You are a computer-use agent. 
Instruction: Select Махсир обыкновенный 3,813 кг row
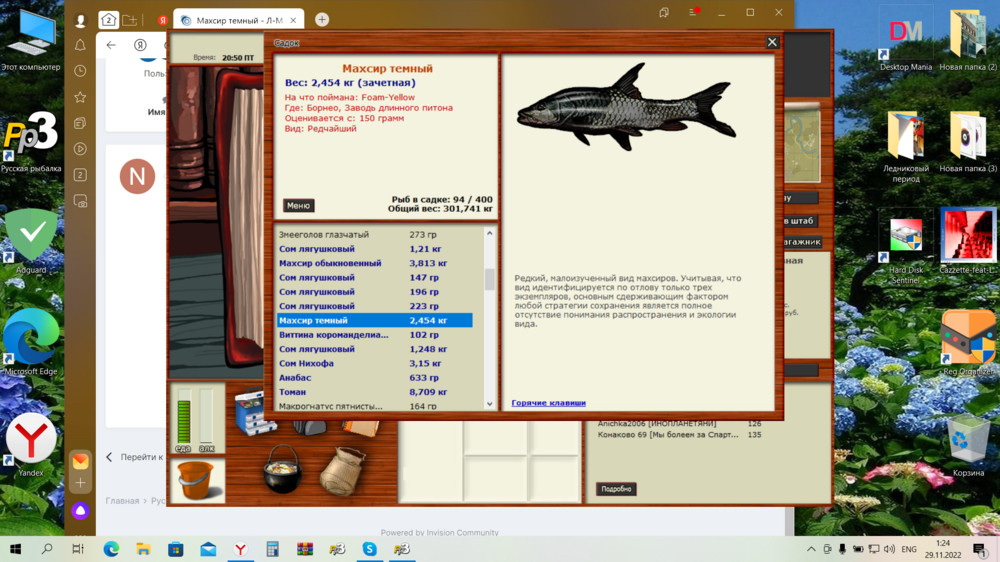click(x=374, y=263)
